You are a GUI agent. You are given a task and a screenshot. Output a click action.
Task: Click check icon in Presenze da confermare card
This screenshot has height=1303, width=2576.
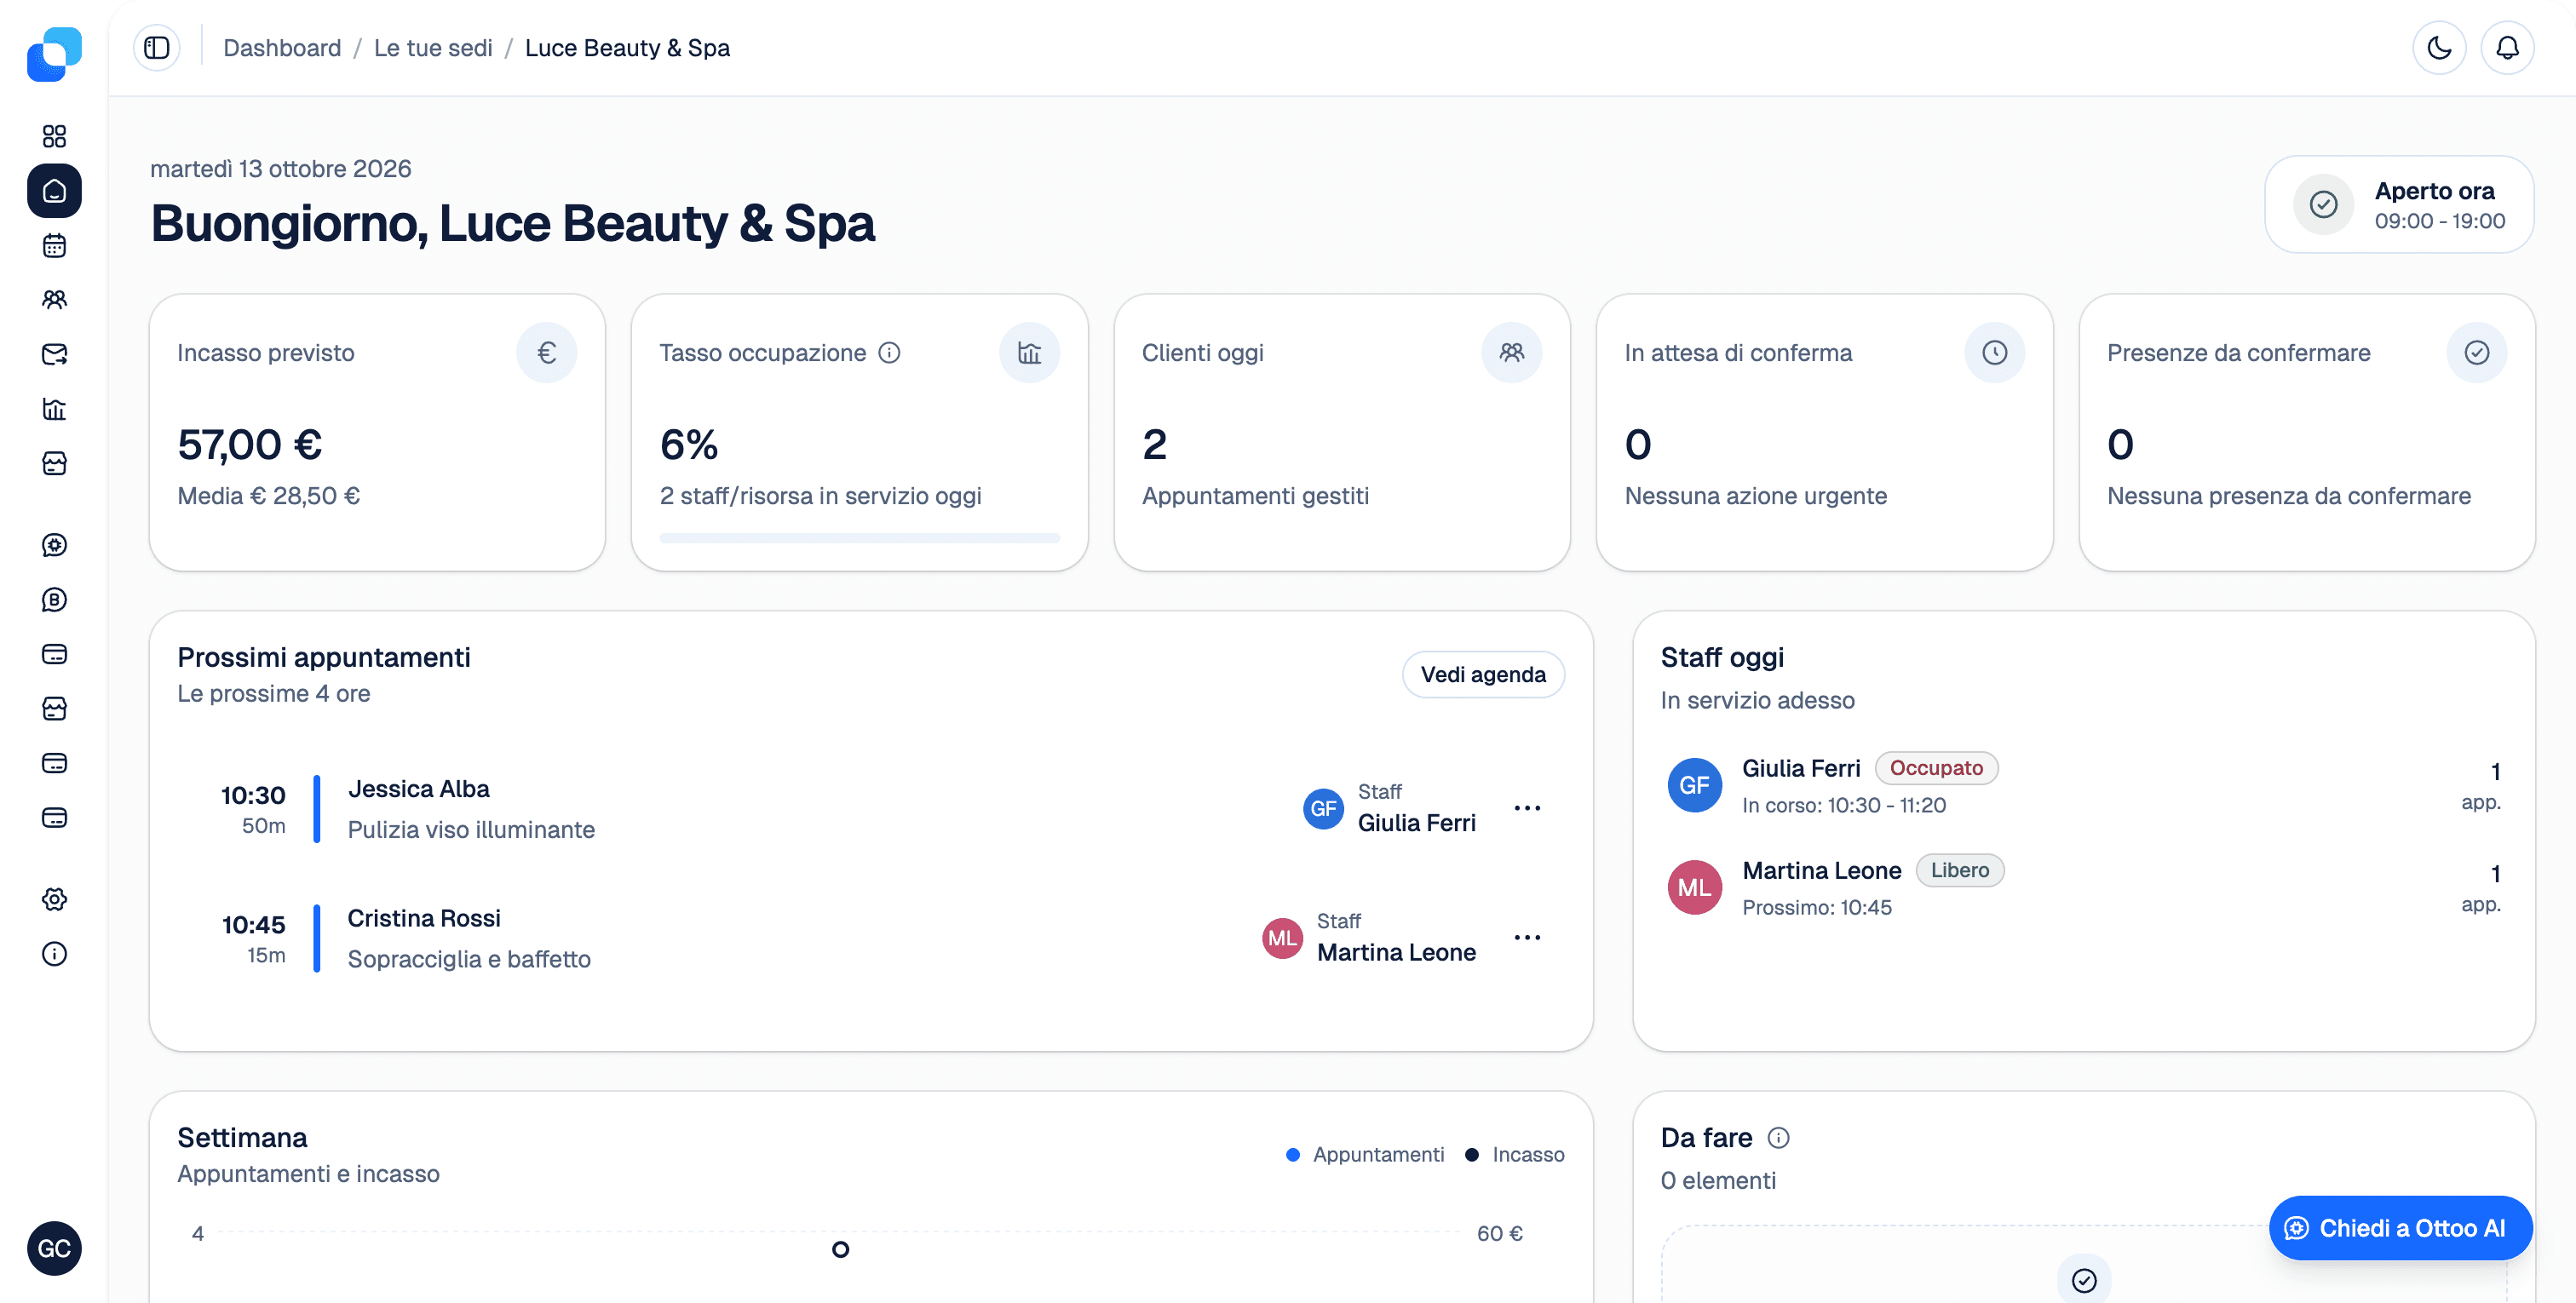tap(2476, 353)
